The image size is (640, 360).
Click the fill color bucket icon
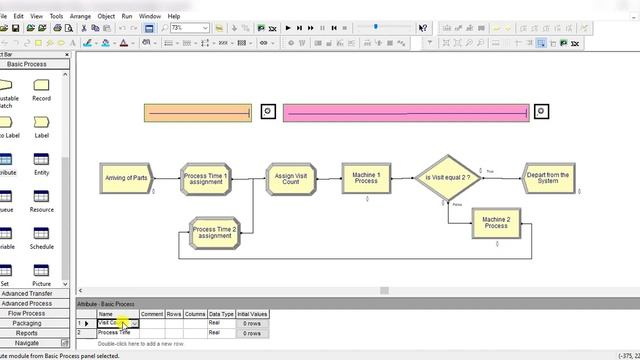pyautogui.click(x=106, y=43)
